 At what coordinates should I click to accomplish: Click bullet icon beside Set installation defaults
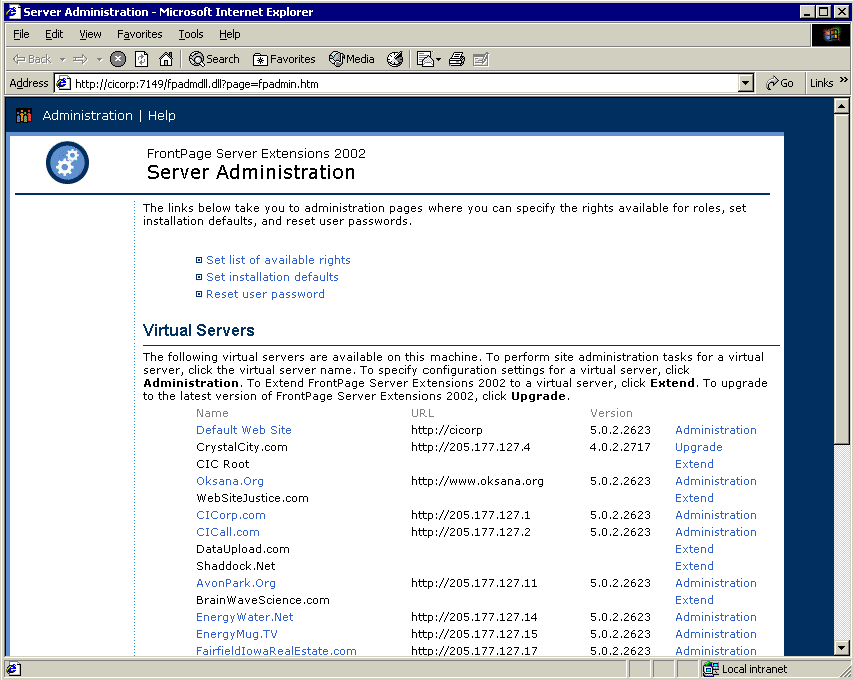pos(199,277)
